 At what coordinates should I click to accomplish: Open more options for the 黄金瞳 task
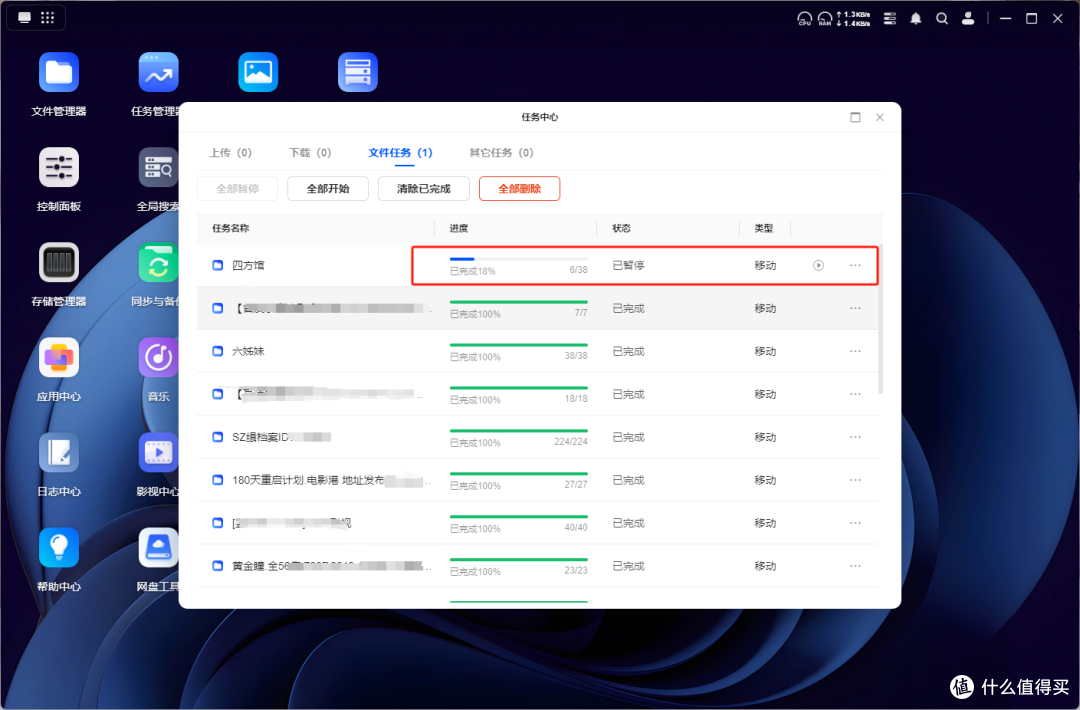[x=855, y=566]
